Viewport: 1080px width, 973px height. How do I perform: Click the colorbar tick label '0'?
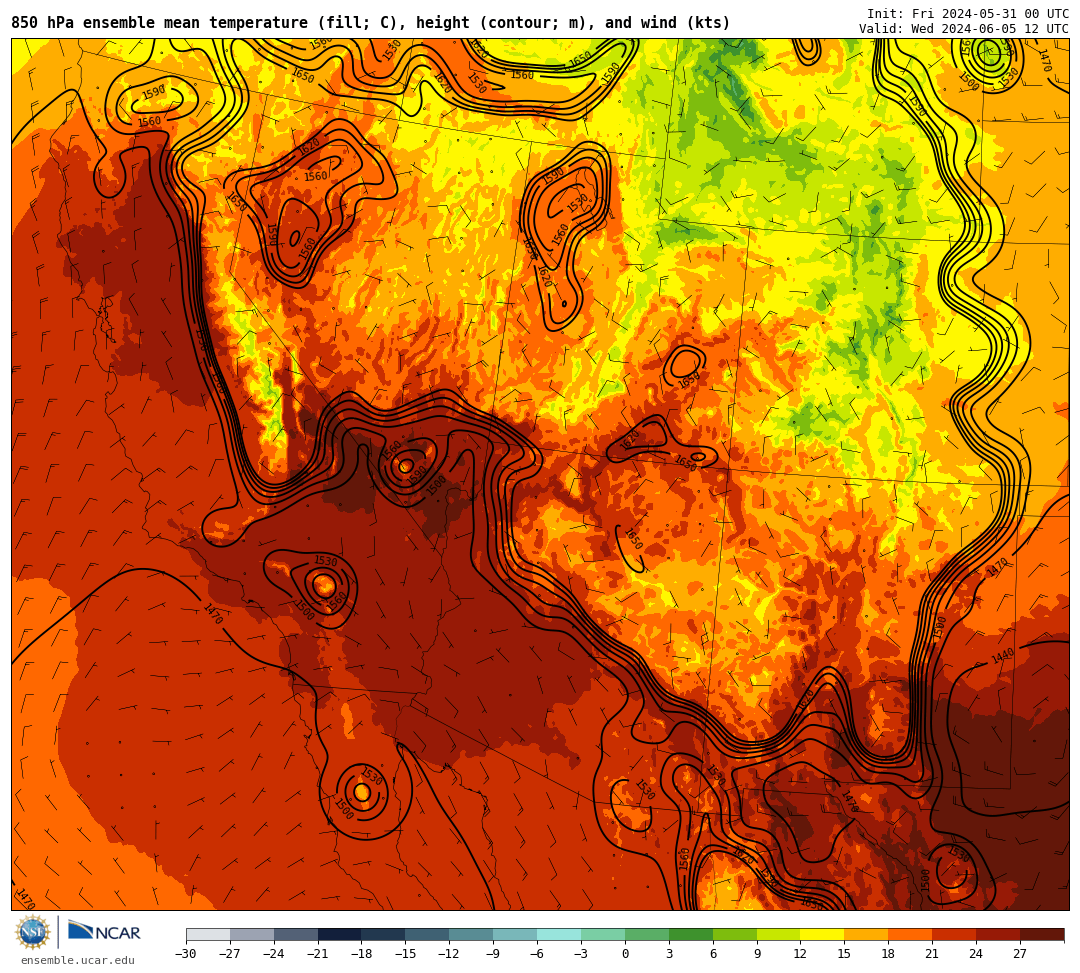[x=625, y=954]
